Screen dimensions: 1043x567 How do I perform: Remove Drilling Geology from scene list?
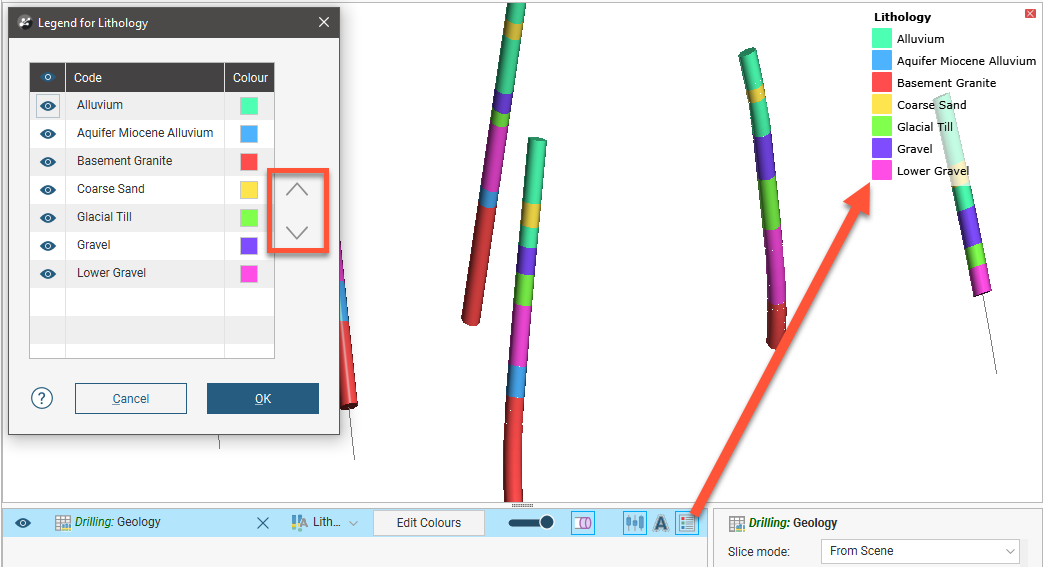263,523
